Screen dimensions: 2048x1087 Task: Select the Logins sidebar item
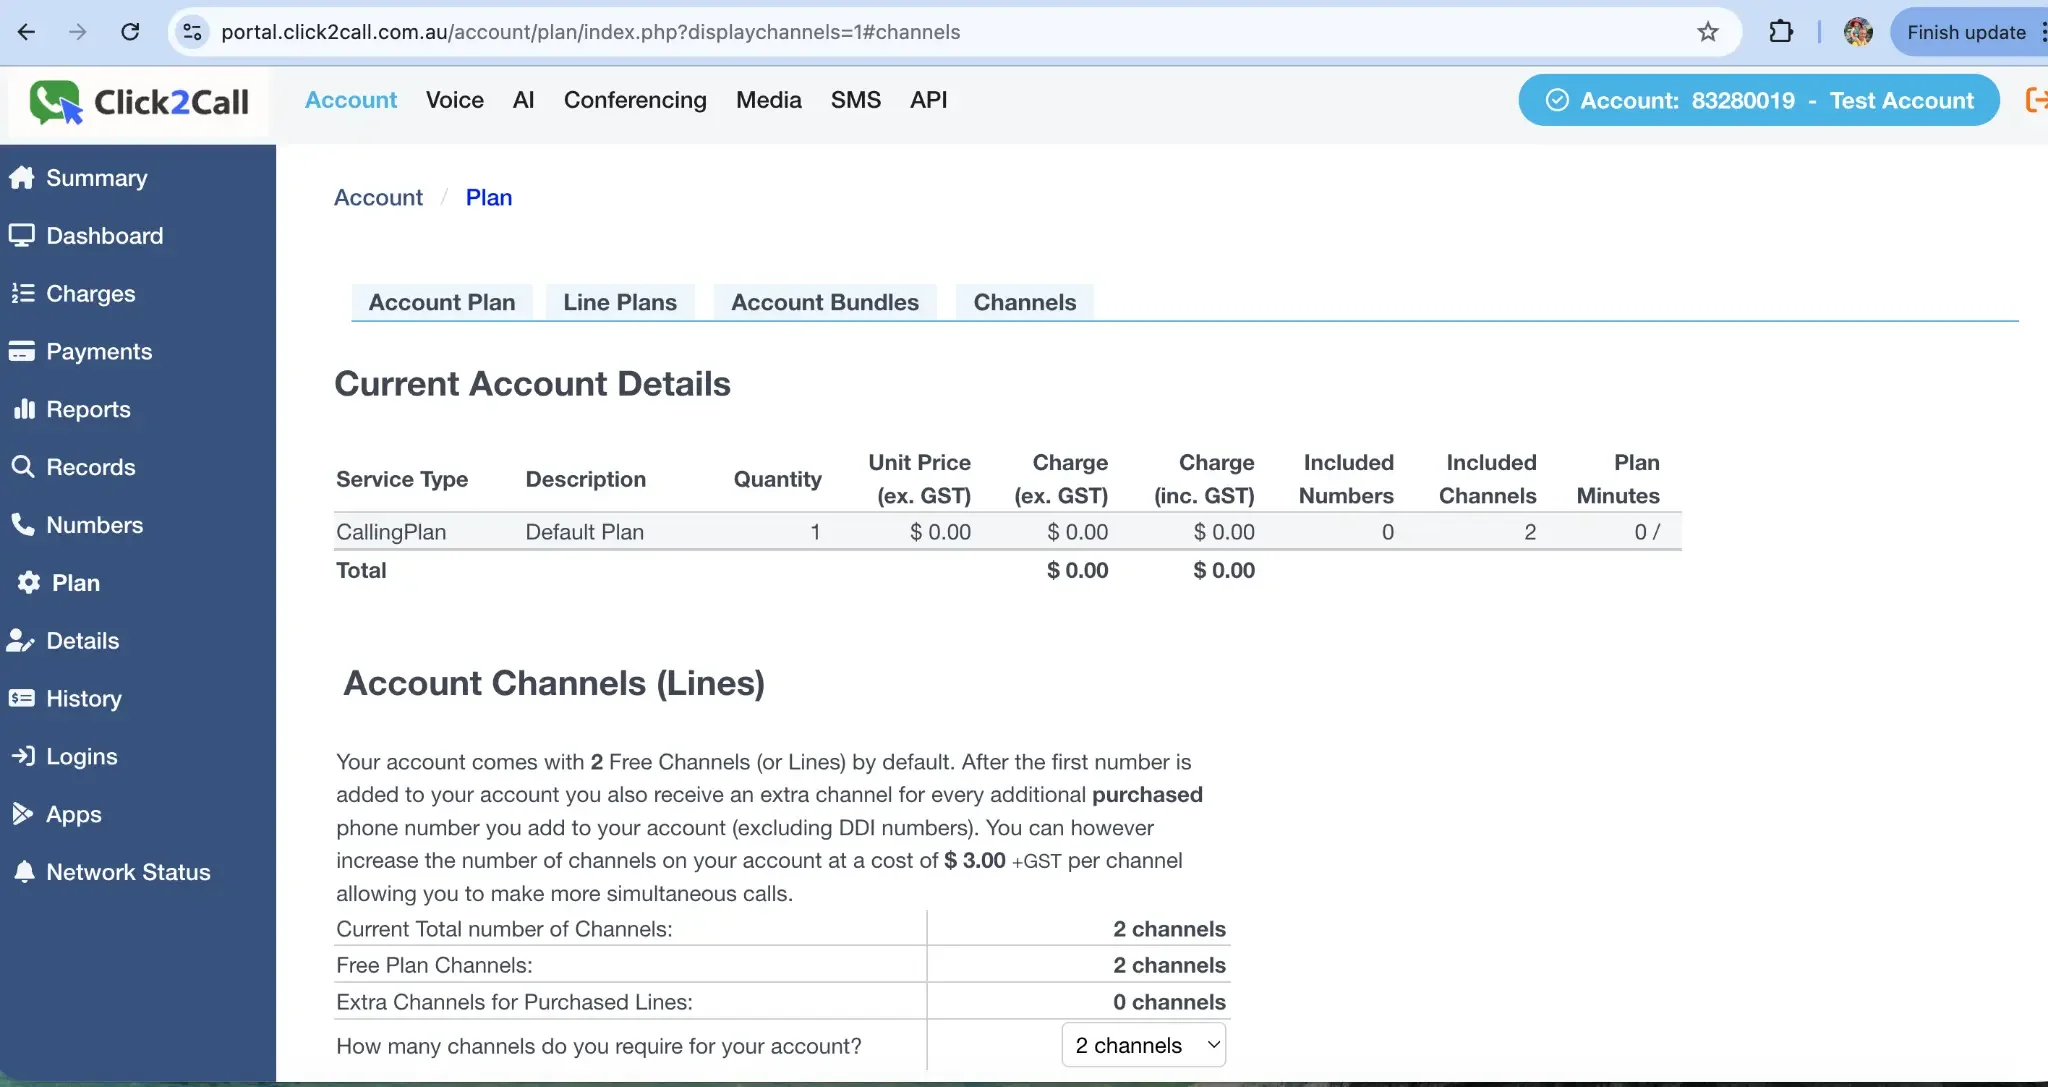pos(81,756)
